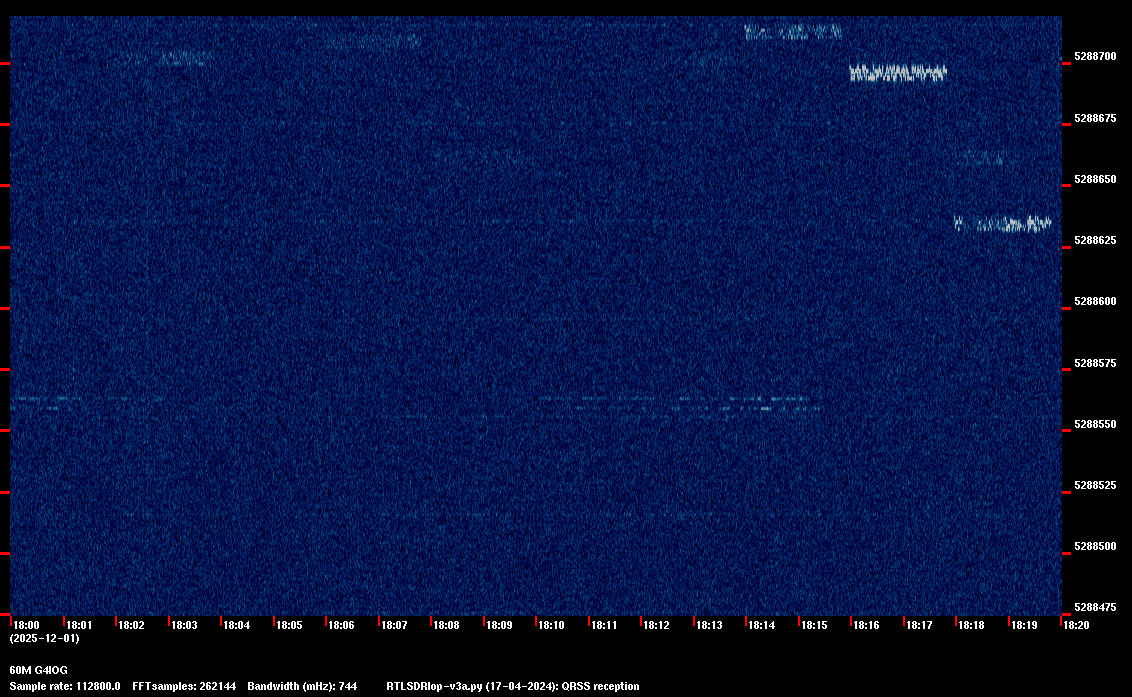Click the bright signal trace near 5288700
The width and height of the screenshot is (1132, 697).
[898, 73]
